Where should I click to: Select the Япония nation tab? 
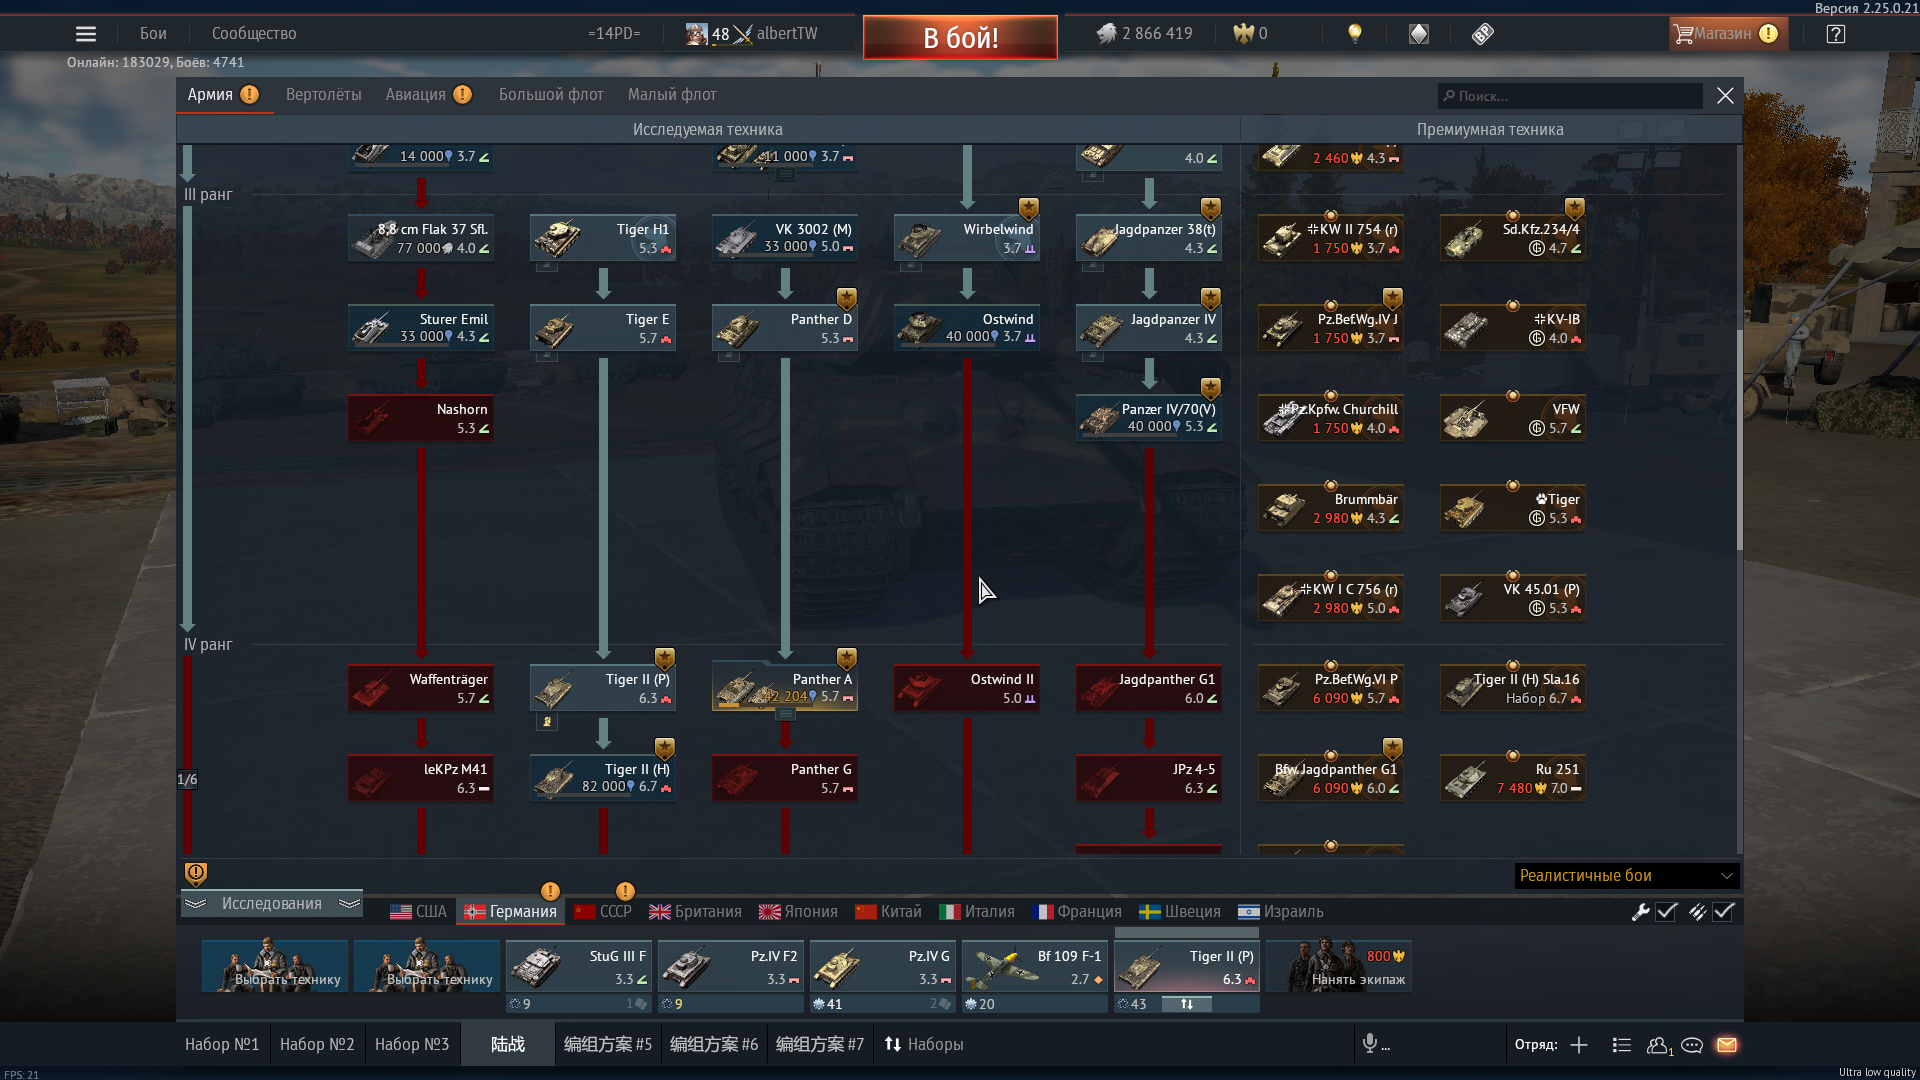tap(798, 912)
